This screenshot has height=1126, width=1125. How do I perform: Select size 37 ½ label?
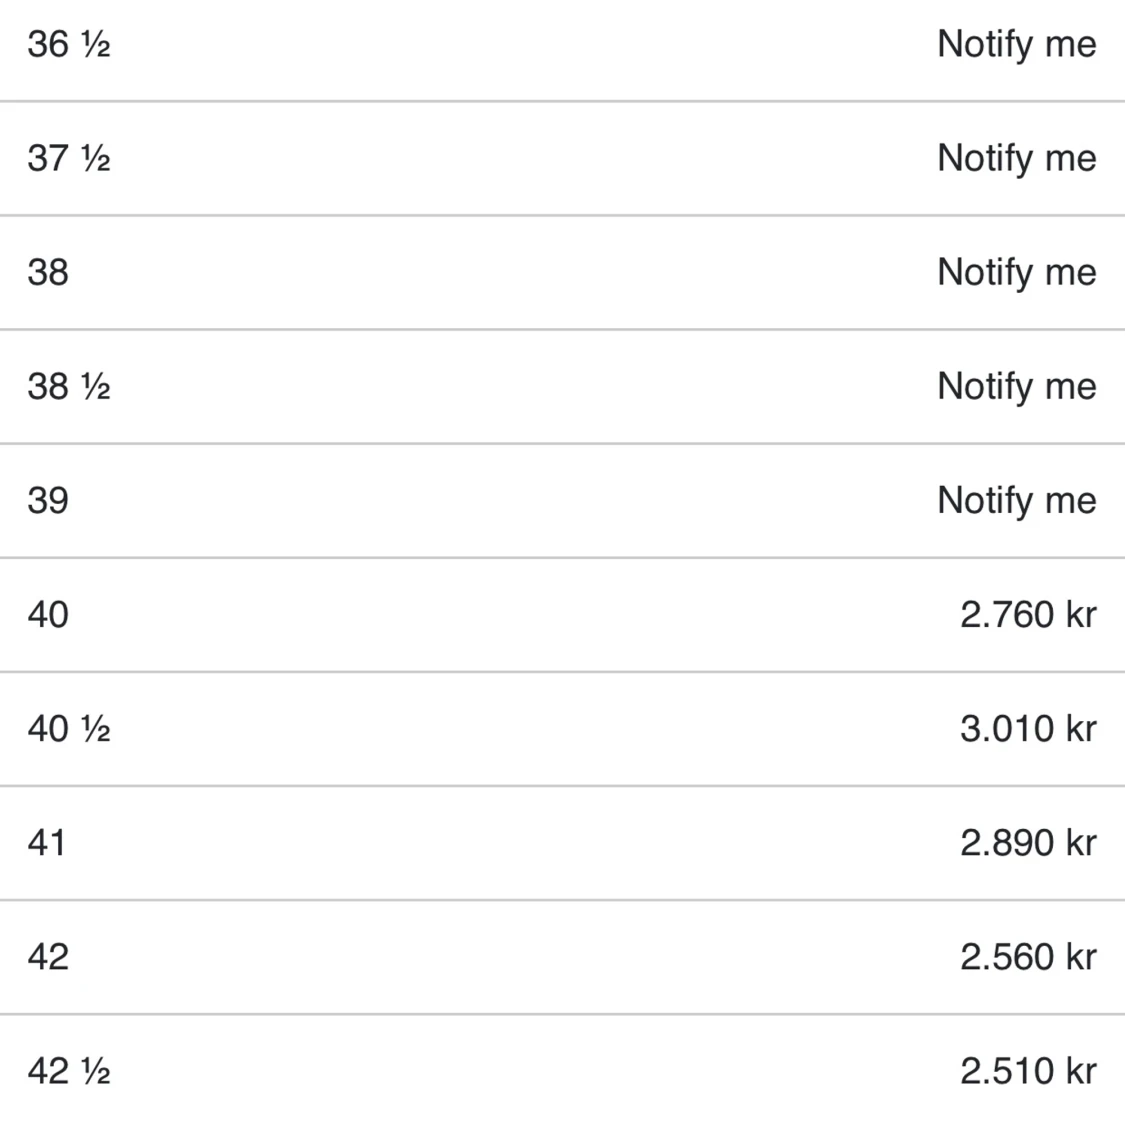pyautogui.click(x=69, y=159)
